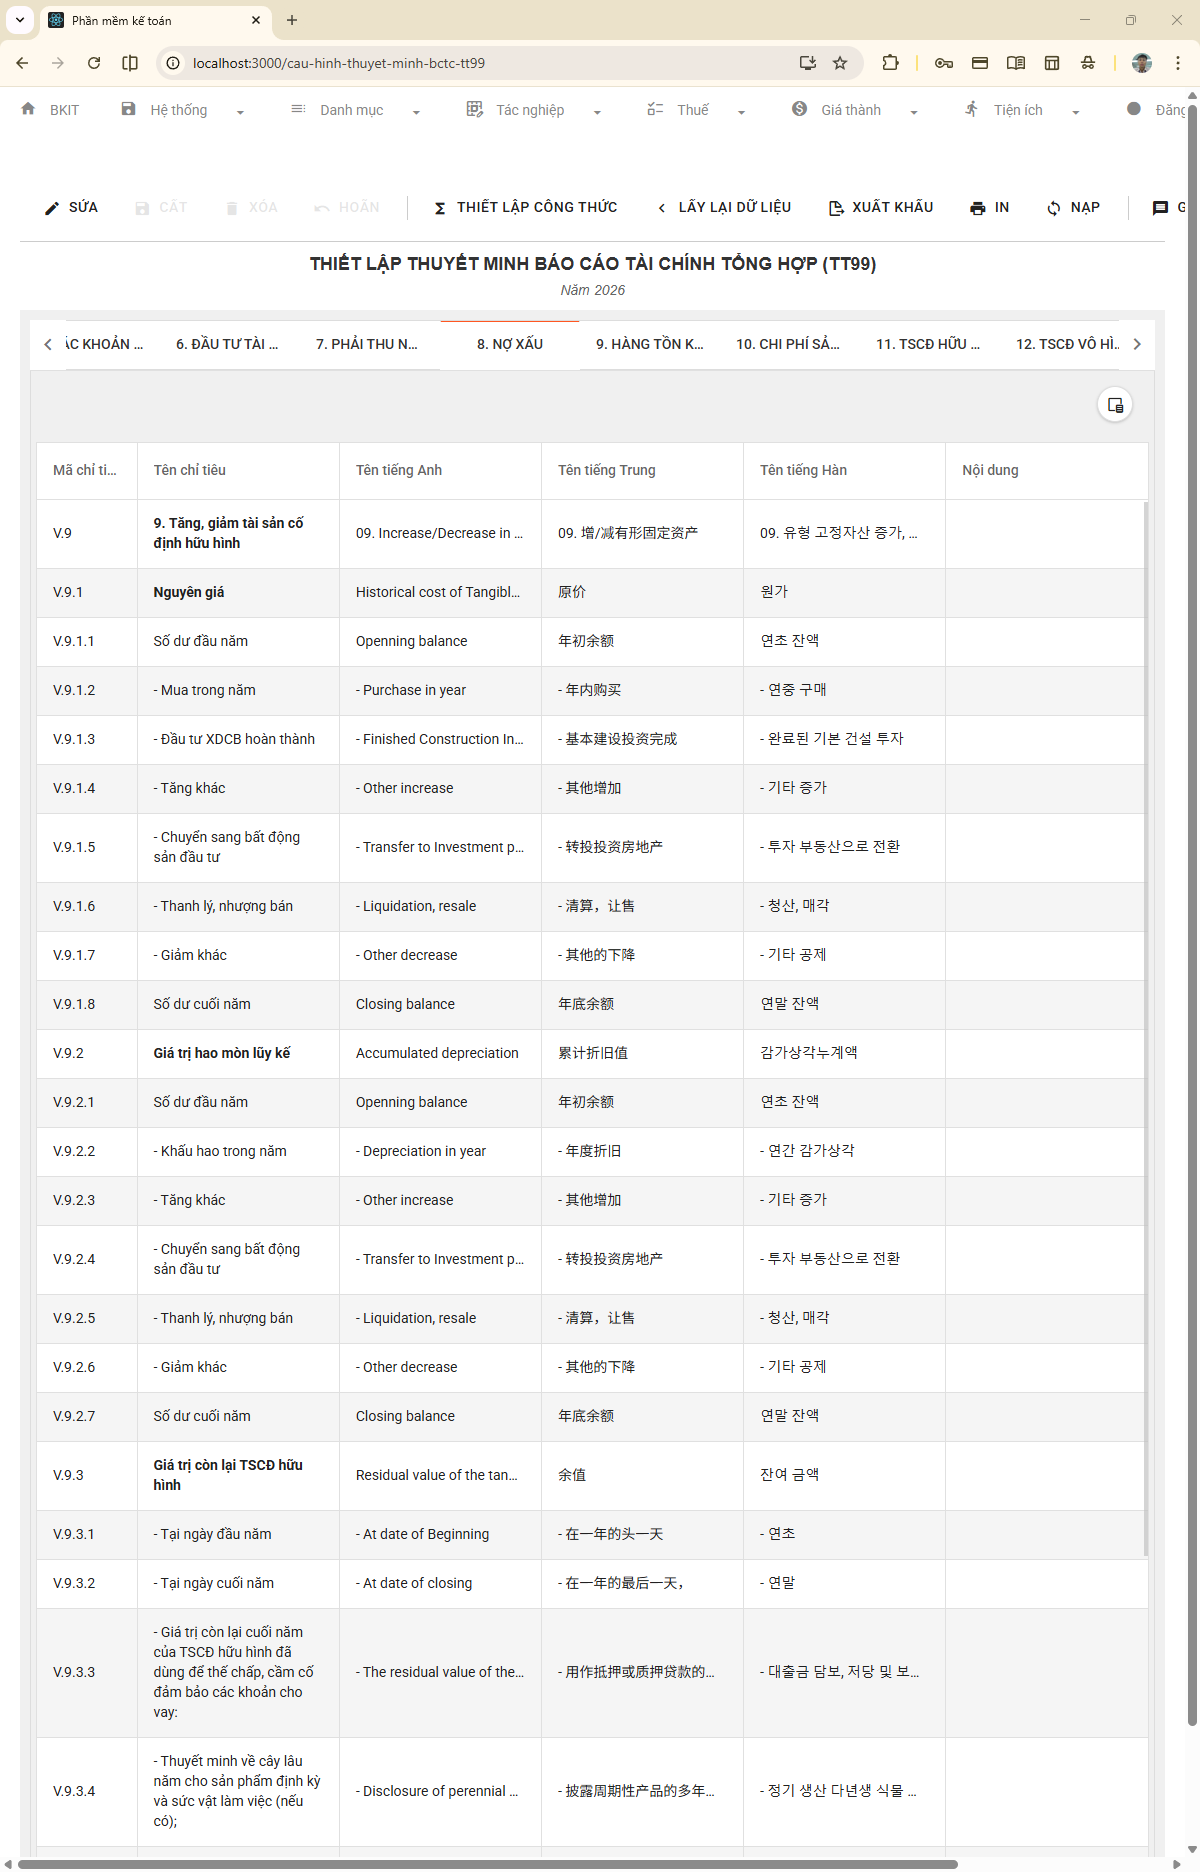Switch to 11. TSCĐ HỮU tab
The width and height of the screenshot is (1200, 1872).
click(x=928, y=344)
